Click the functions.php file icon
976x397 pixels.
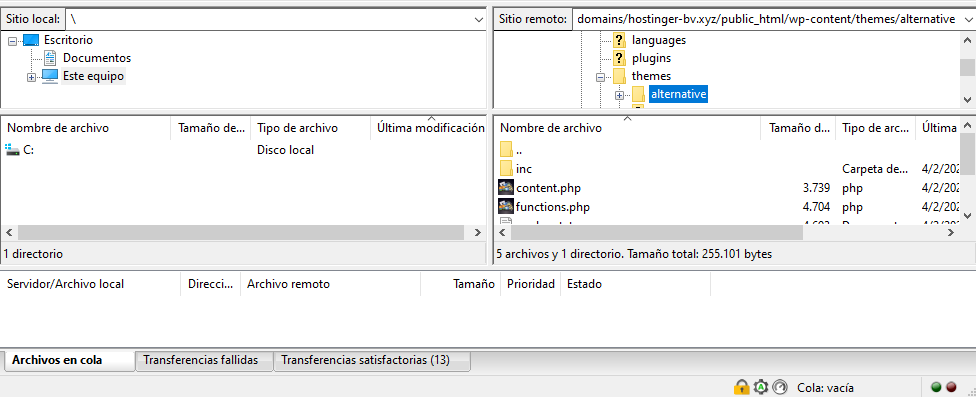pos(506,207)
